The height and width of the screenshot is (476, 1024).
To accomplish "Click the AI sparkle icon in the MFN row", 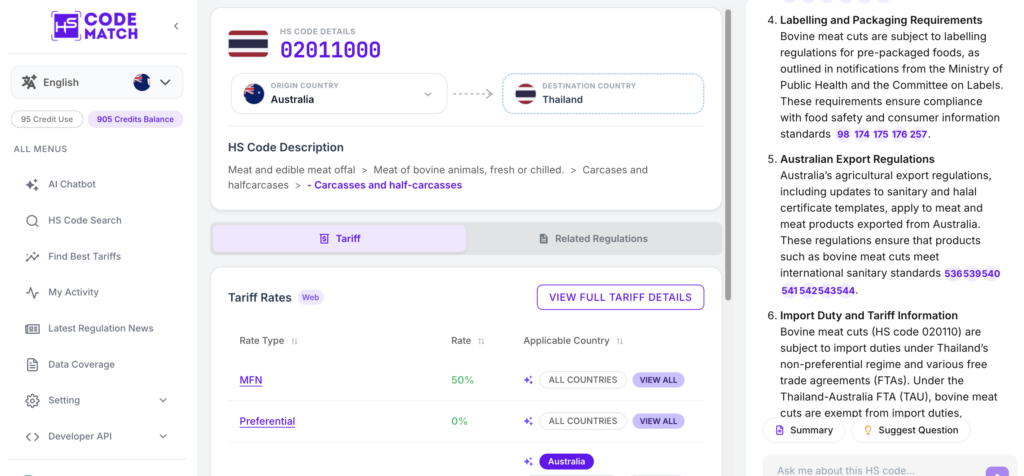I will 528,380.
